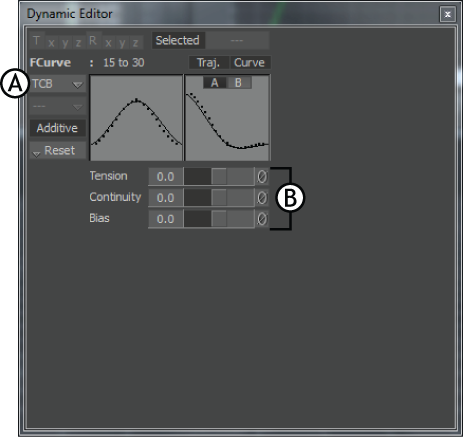This screenshot has height=437, width=463.
Task: Click the Tension value field
Action: (x=166, y=177)
